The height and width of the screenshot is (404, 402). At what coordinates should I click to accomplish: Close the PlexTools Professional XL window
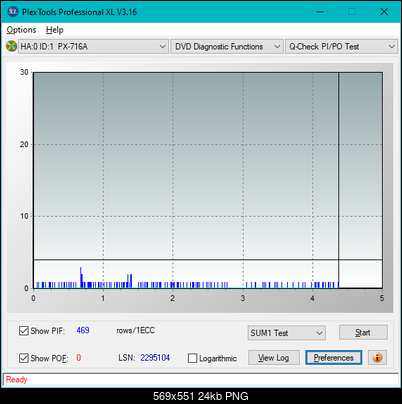[x=384, y=12]
